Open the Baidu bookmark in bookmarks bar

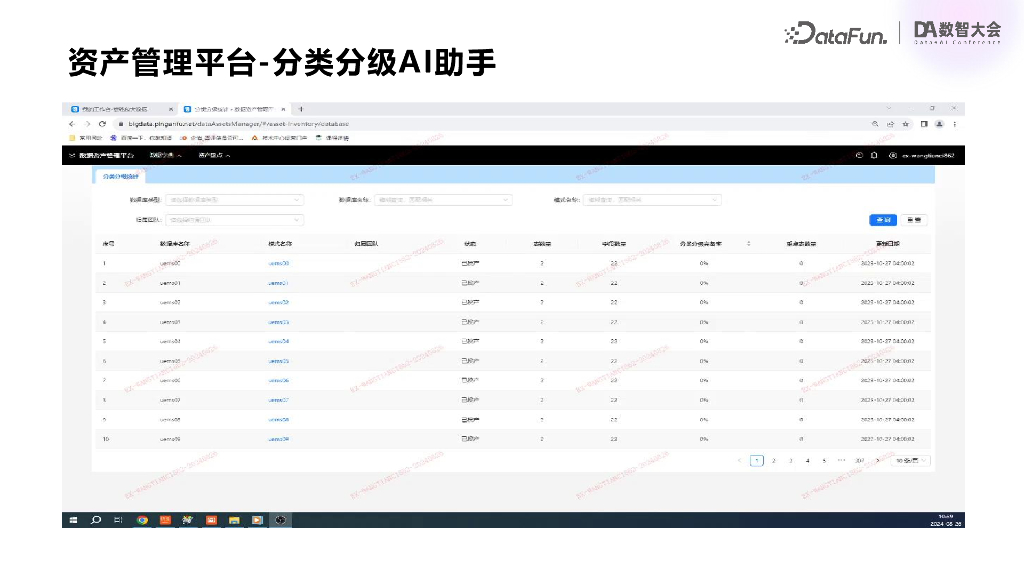(x=141, y=138)
